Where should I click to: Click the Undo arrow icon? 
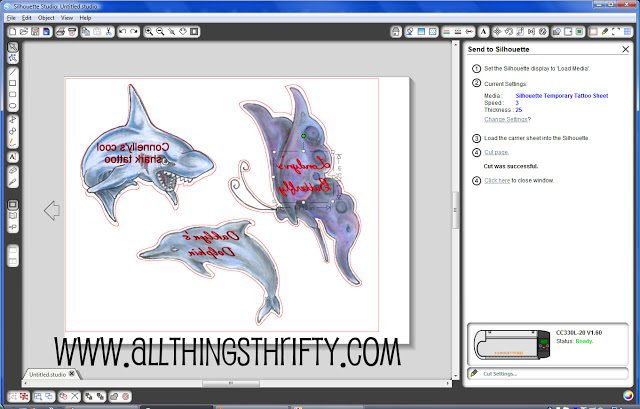pos(122,31)
